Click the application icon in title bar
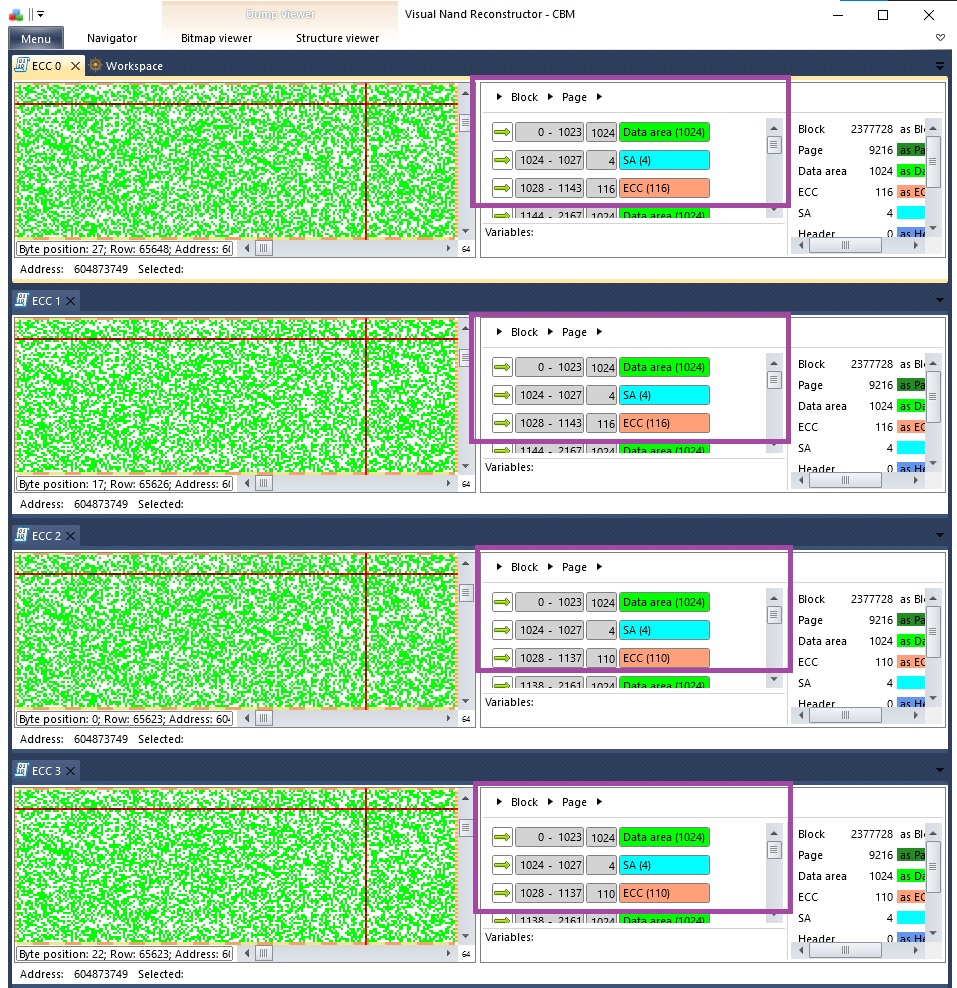Viewport: 957px width, 988px height. [x=16, y=14]
